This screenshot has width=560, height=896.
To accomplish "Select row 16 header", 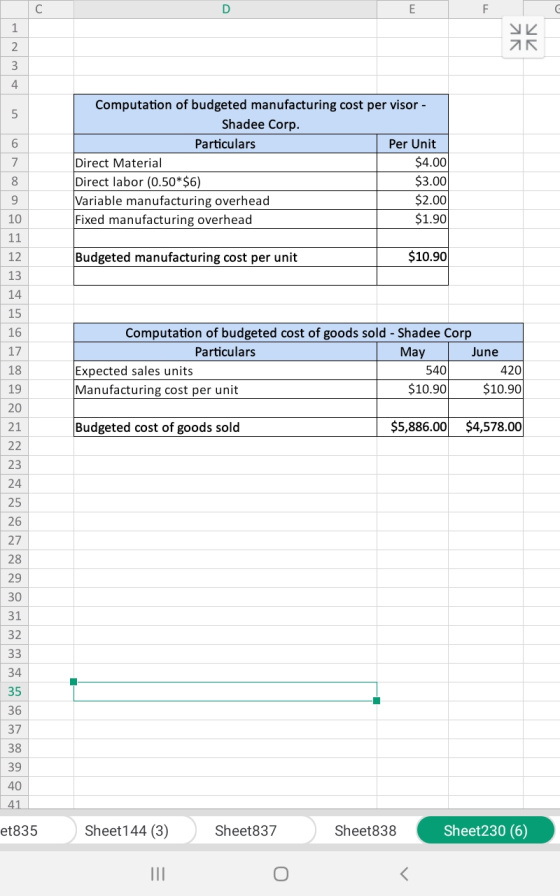I will click(x=14, y=333).
